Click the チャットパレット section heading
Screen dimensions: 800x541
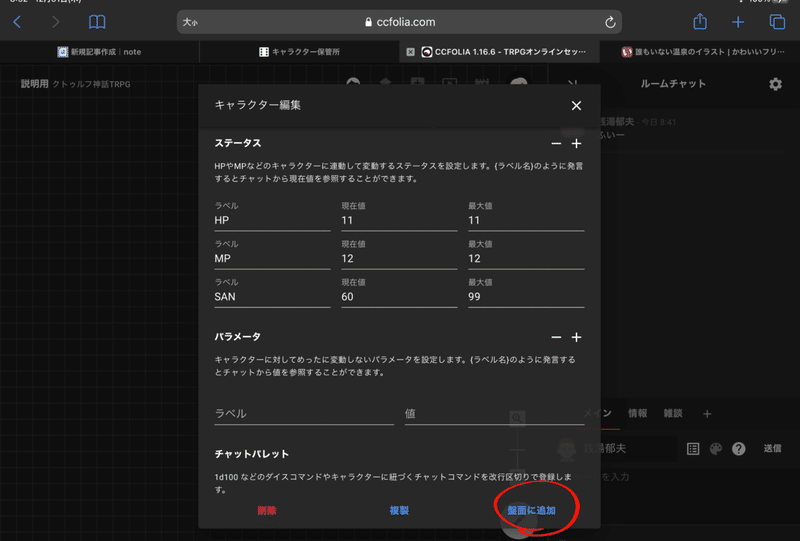252,454
